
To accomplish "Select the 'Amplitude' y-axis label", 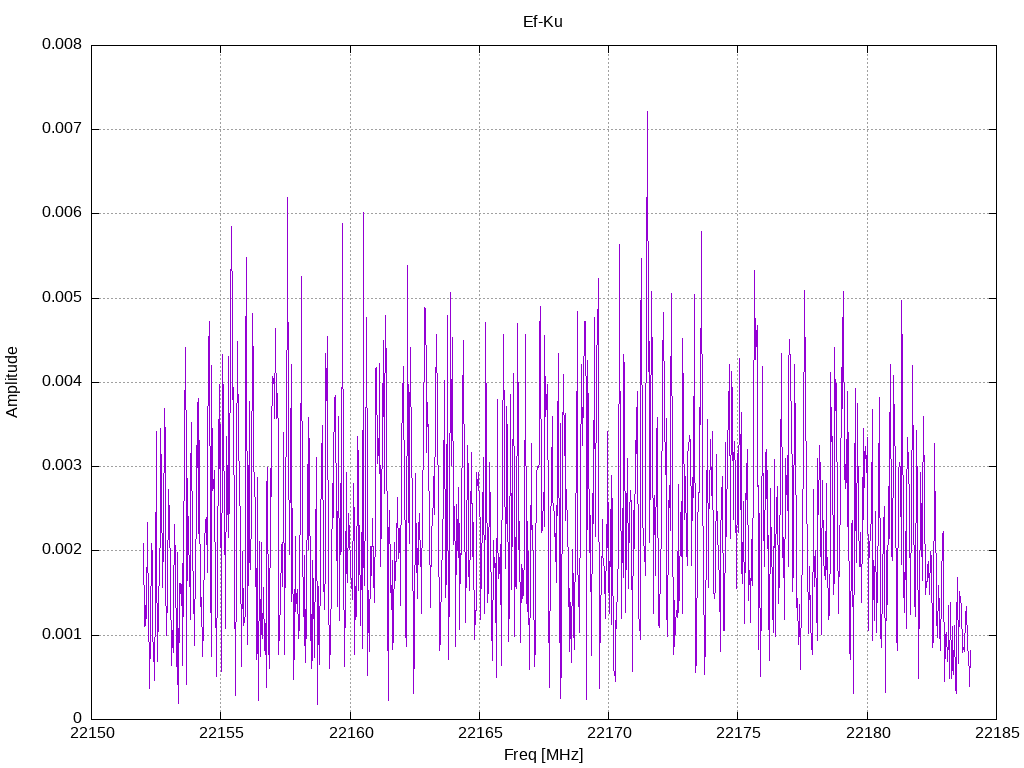I will [x=12, y=382].
